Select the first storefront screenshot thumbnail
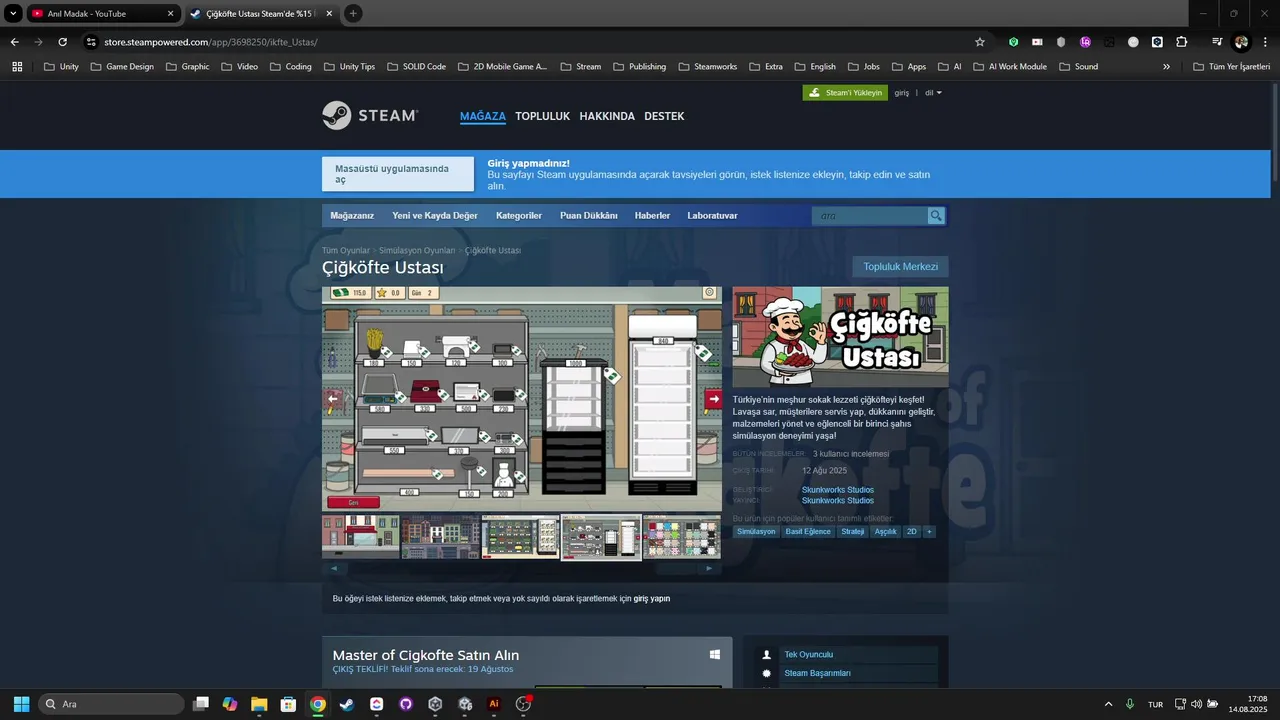Image resolution: width=1280 pixels, height=720 pixels. (360, 537)
